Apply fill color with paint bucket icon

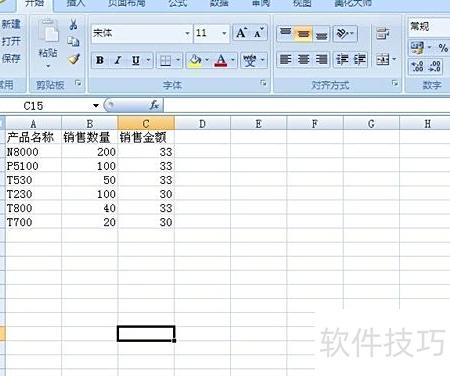tap(195, 60)
